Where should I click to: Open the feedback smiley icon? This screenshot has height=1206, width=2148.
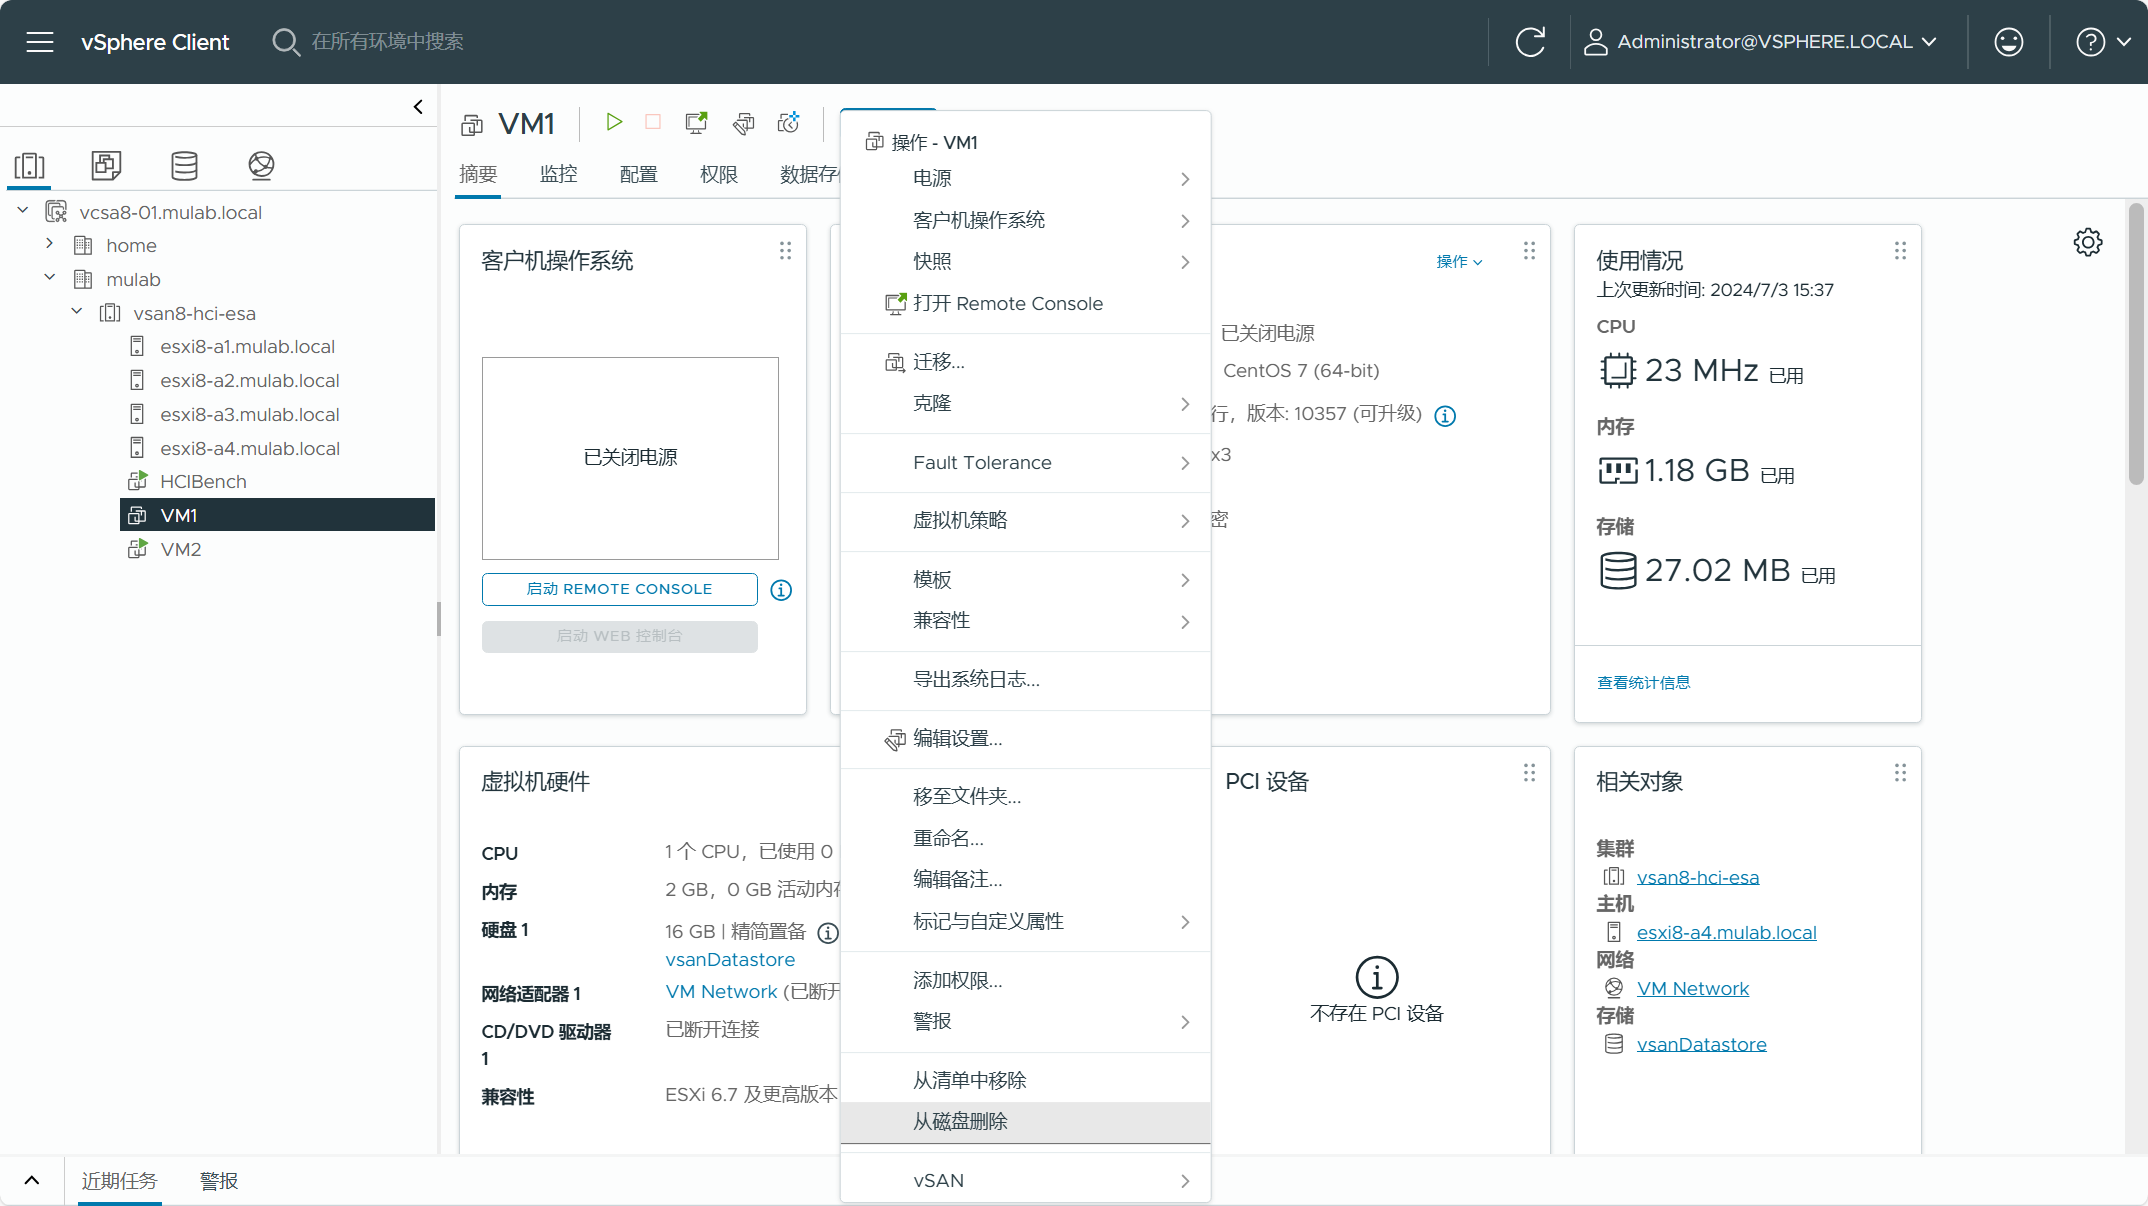point(2008,42)
